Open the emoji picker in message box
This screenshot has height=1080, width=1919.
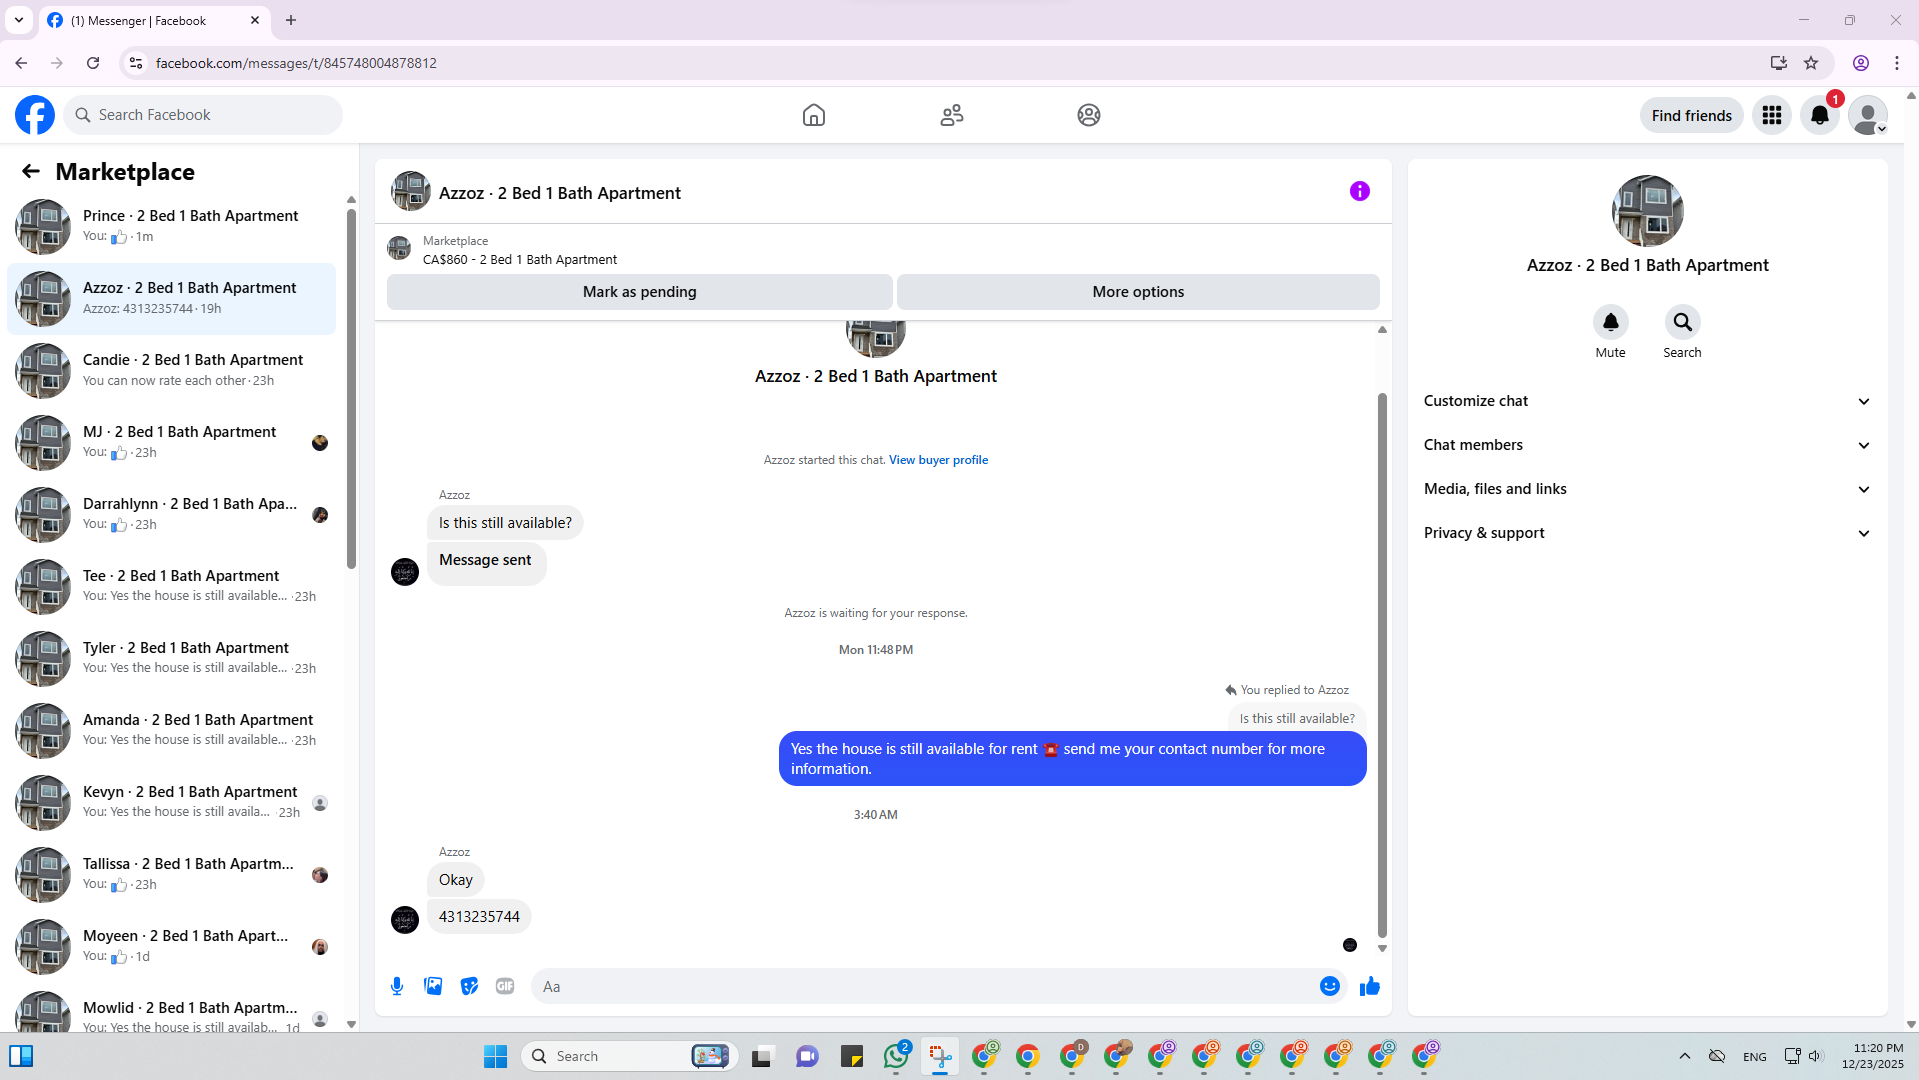click(1330, 986)
